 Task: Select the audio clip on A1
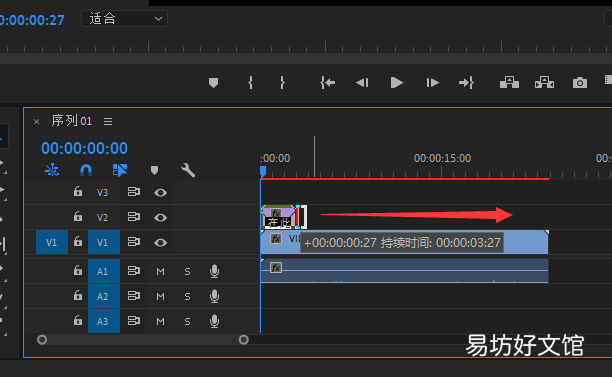[x=404, y=271]
